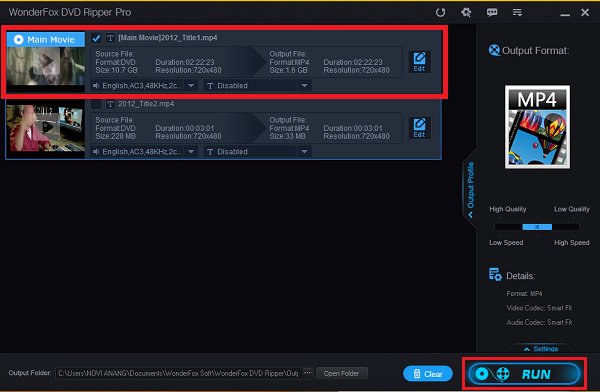Image resolution: width=600 pixels, height=392 pixels.
Task: Click the 'Size:10.7 GB' source text
Action: (116, 70)
